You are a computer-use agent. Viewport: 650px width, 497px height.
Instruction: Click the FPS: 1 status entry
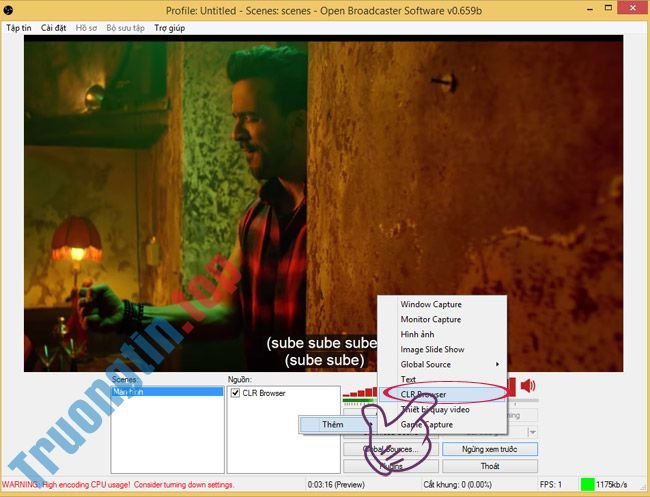[551, 484]
